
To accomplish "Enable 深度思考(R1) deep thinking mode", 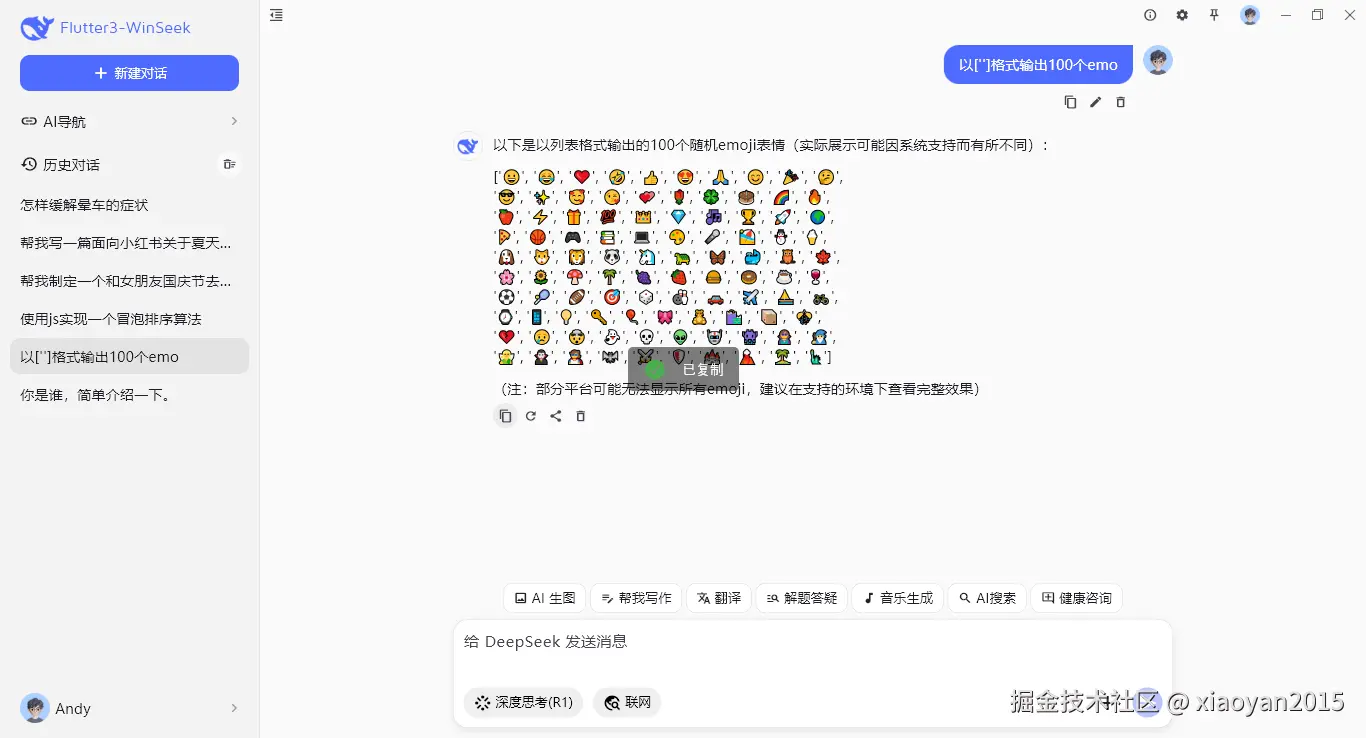I will (522, 702).
